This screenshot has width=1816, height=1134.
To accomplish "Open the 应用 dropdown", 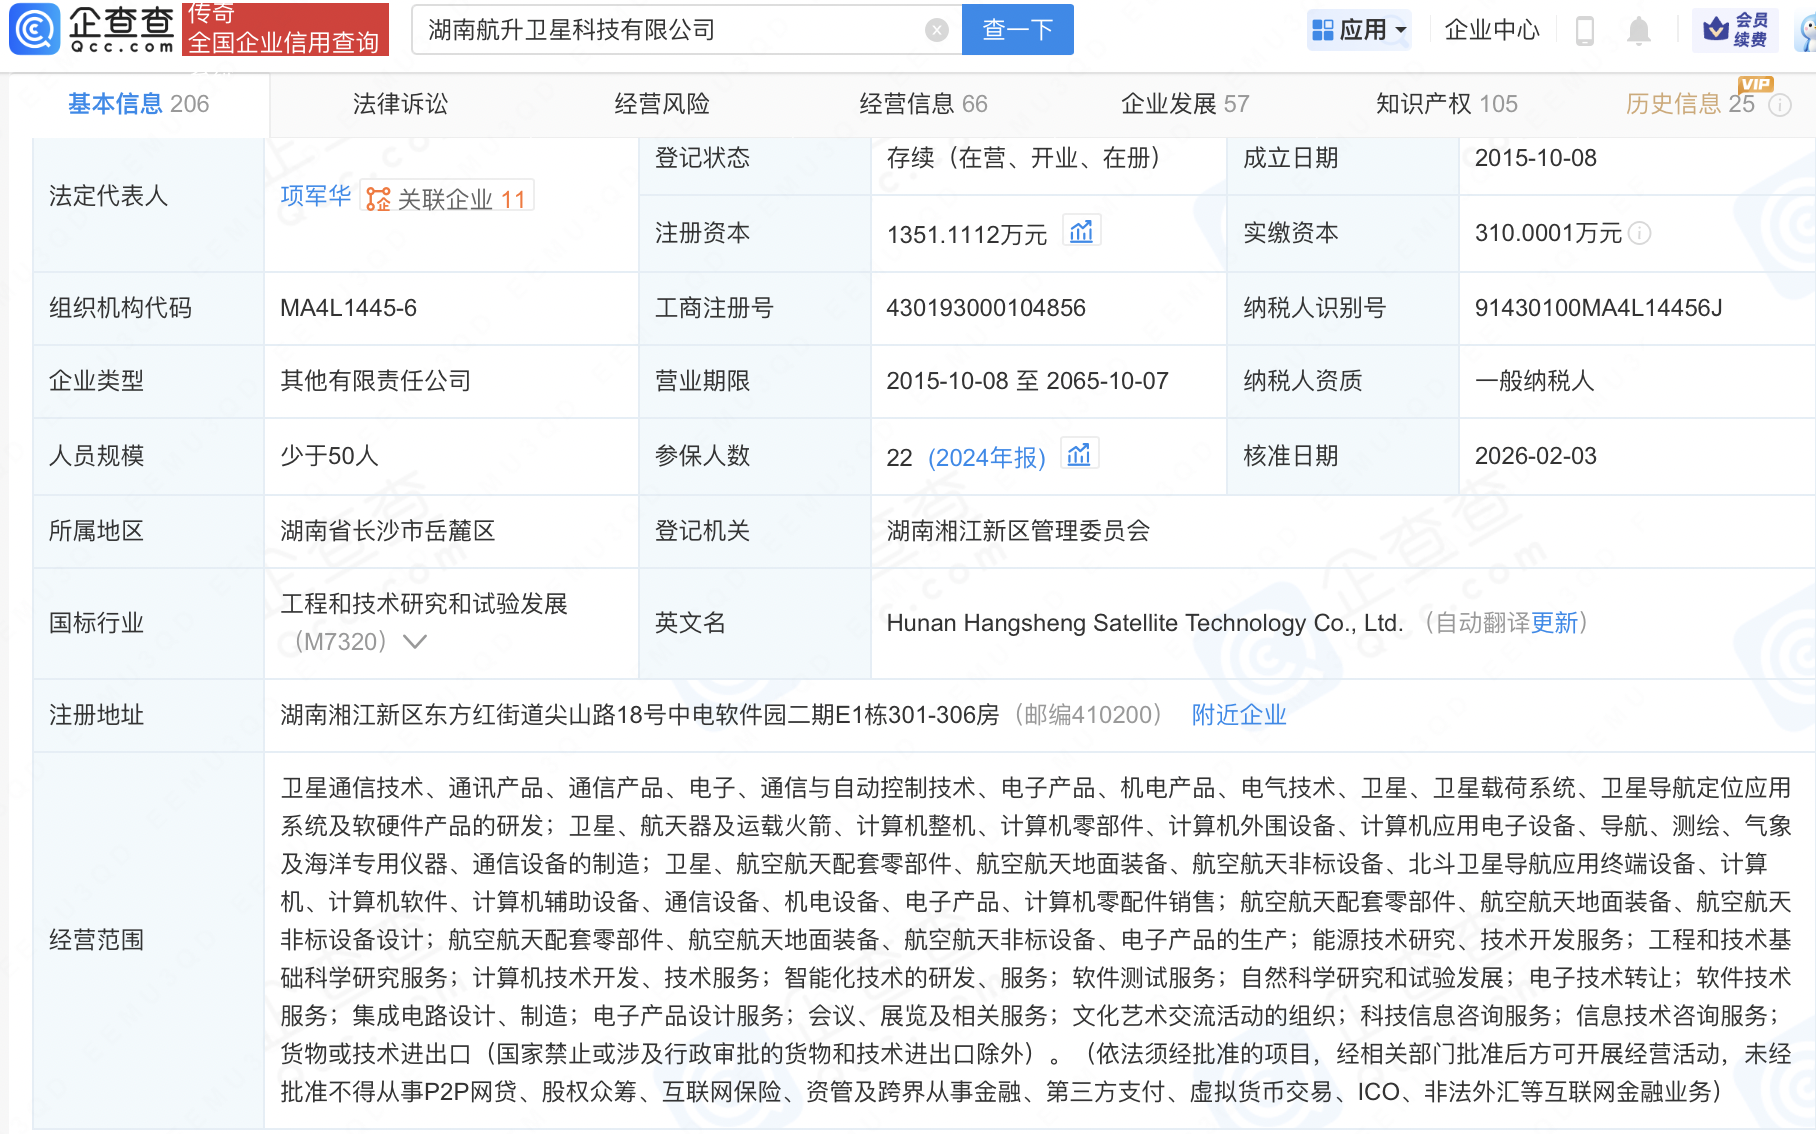I will coord(1359,29).
